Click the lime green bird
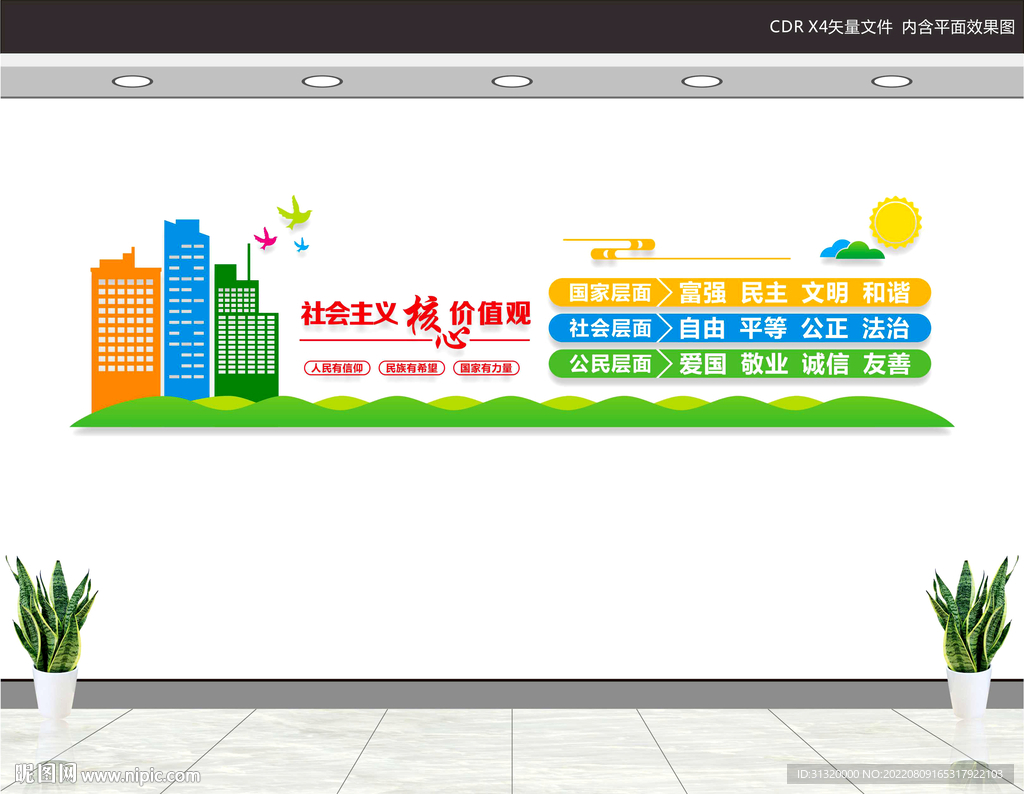Viewport: 1024px width, 794px height. pyautogui.click(x=295, y=212)
